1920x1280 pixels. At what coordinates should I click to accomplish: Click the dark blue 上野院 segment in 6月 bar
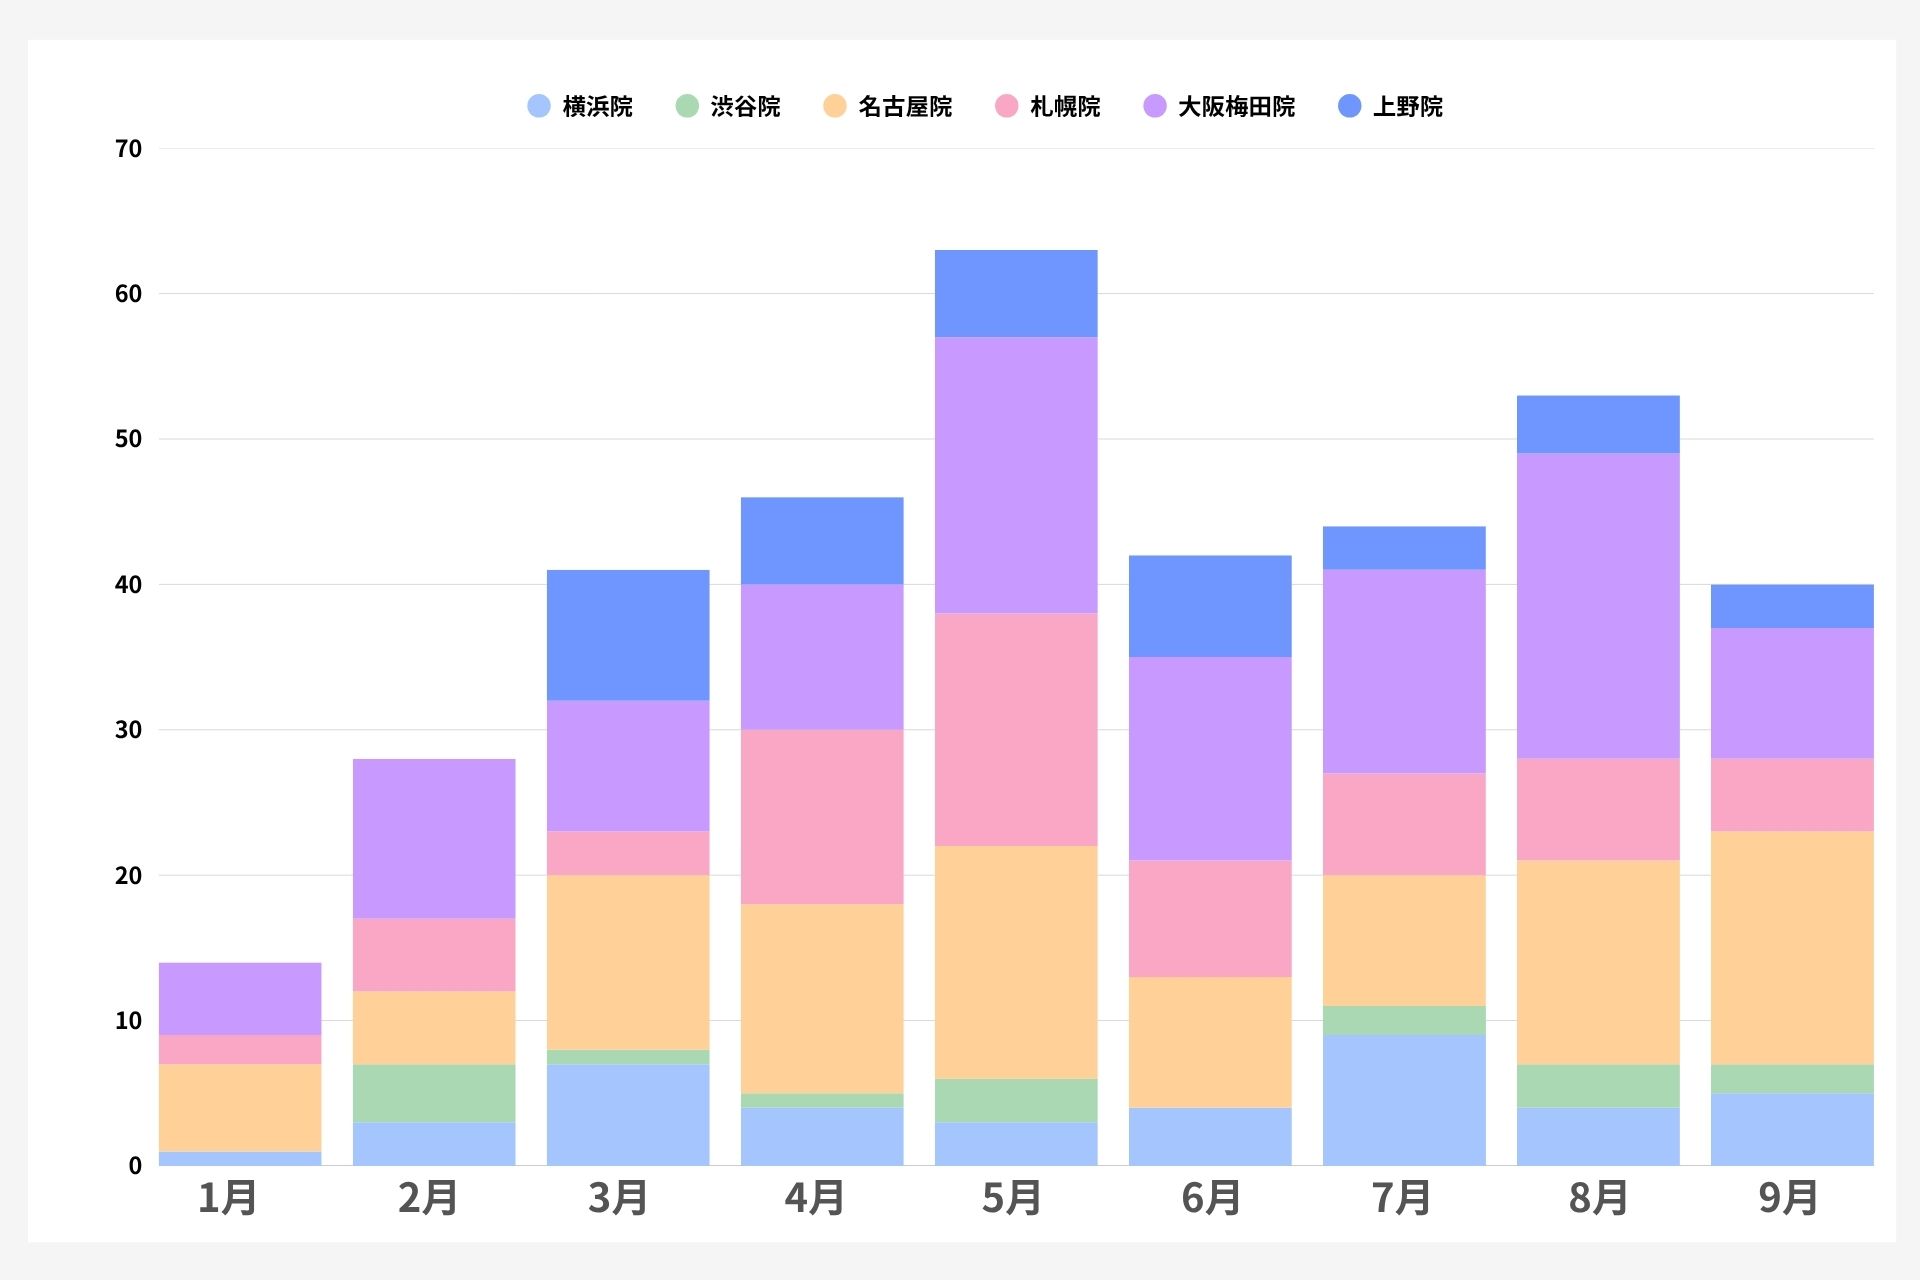point(1210,606)
